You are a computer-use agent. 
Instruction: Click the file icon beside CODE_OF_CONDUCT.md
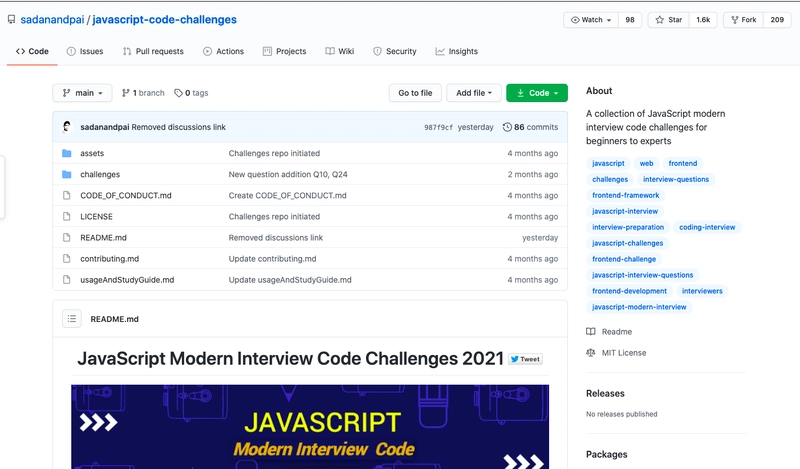(66, 195)
